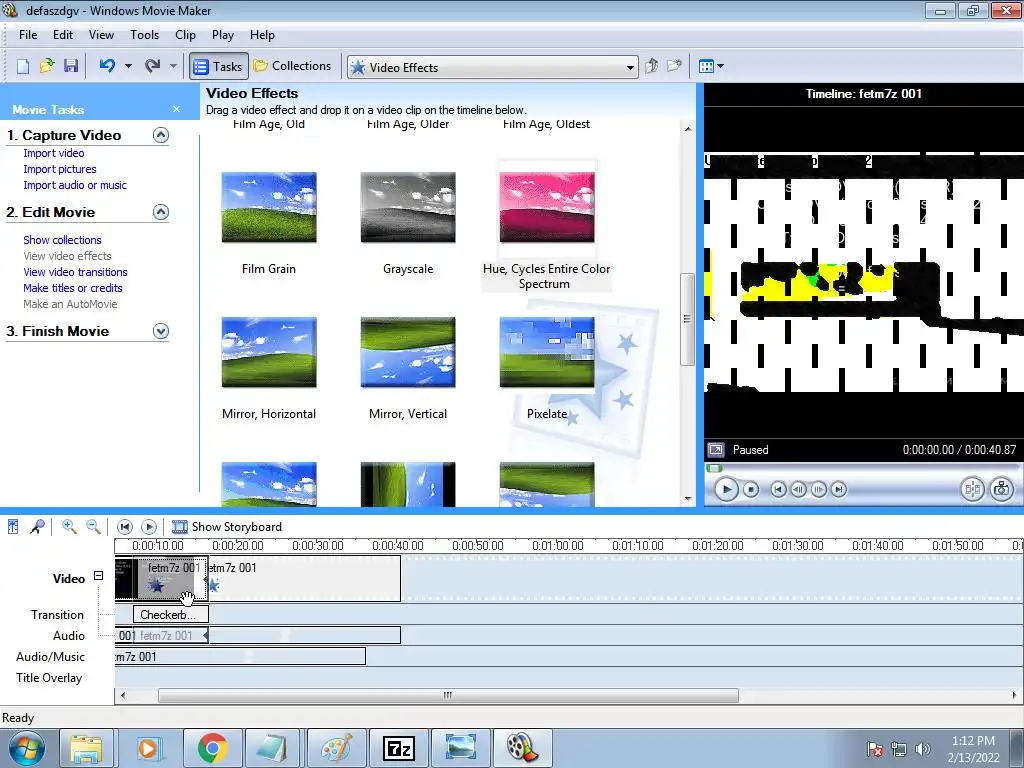This screenshot has width=1024, height=768.
Task: Redo the last undone action
Action: click(x=152, y=66)
